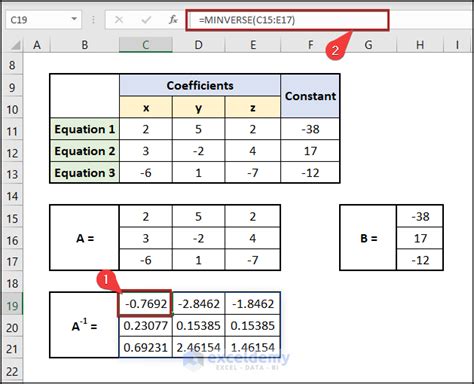Select the Equation 1 label cell
This screenshot has height=384, width=474.
click(x=85, y=129)
